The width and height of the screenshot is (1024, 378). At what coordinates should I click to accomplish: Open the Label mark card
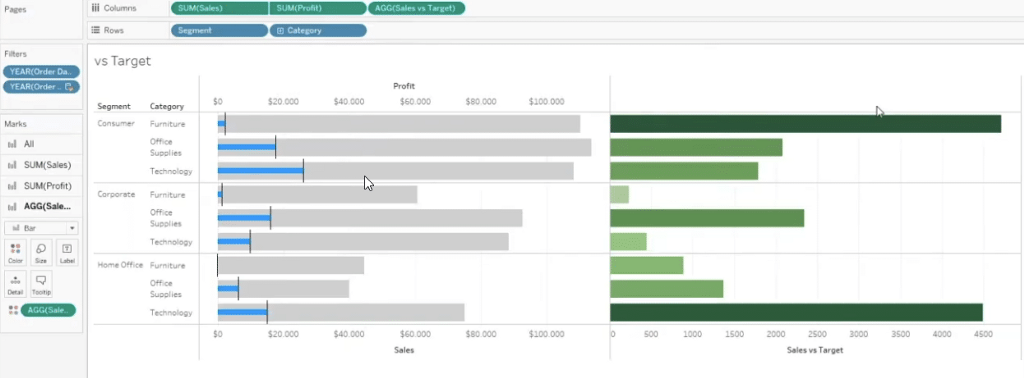click(x=67, y=253)
